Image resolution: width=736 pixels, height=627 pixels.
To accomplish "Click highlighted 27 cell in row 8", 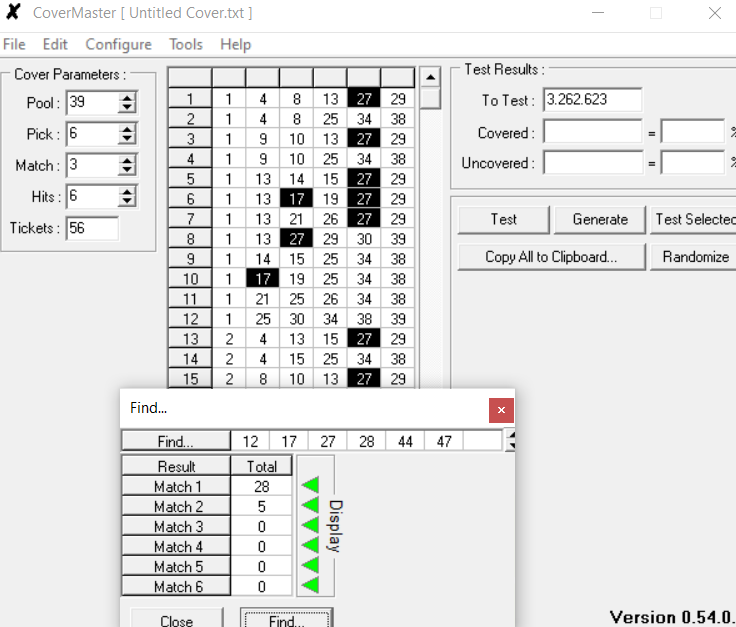I will pos(296,239).
